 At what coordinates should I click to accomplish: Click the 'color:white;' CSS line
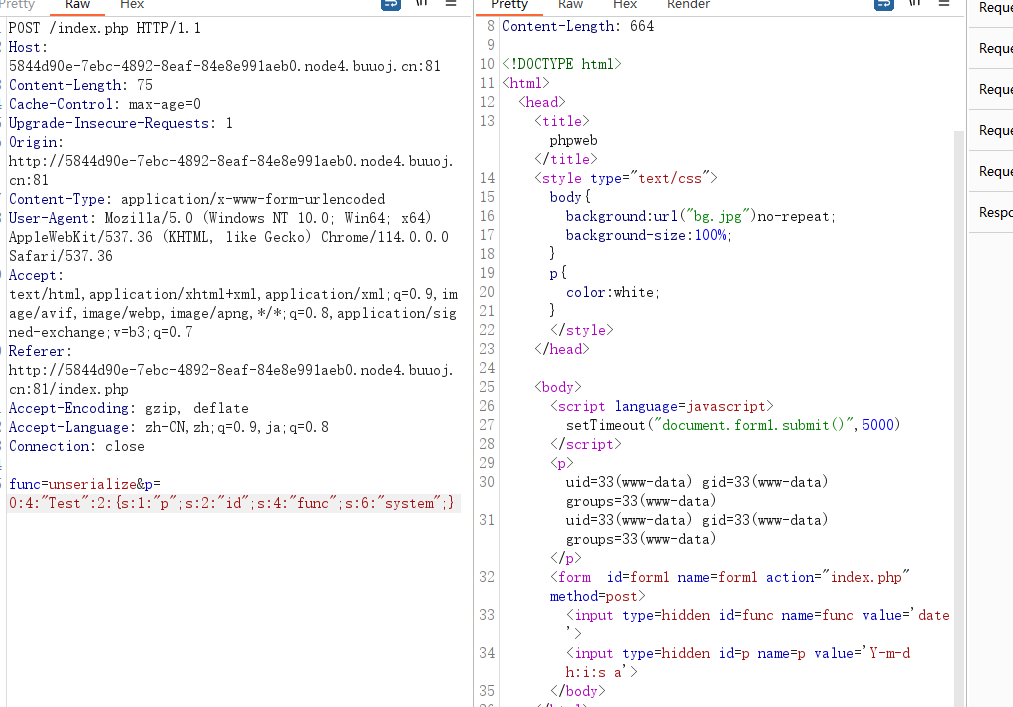pyautogui.click(x=613, y=292)
